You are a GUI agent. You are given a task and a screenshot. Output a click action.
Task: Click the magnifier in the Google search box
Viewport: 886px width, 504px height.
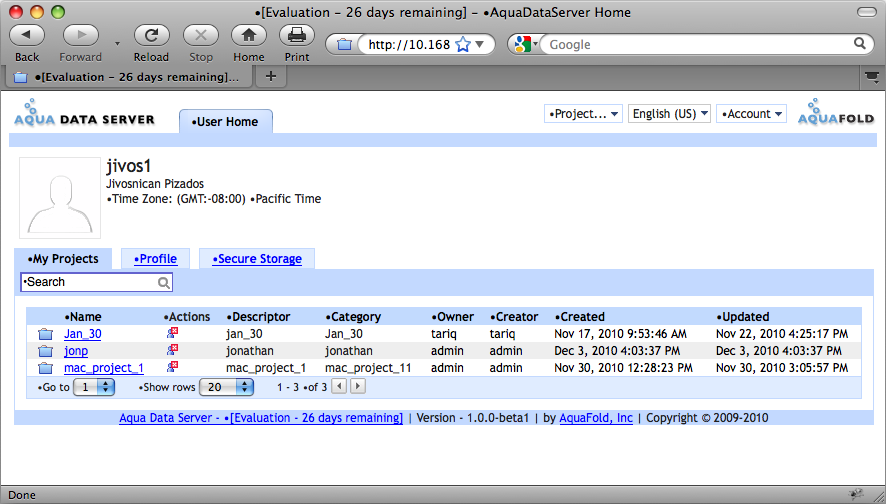(x=859, y=44)
